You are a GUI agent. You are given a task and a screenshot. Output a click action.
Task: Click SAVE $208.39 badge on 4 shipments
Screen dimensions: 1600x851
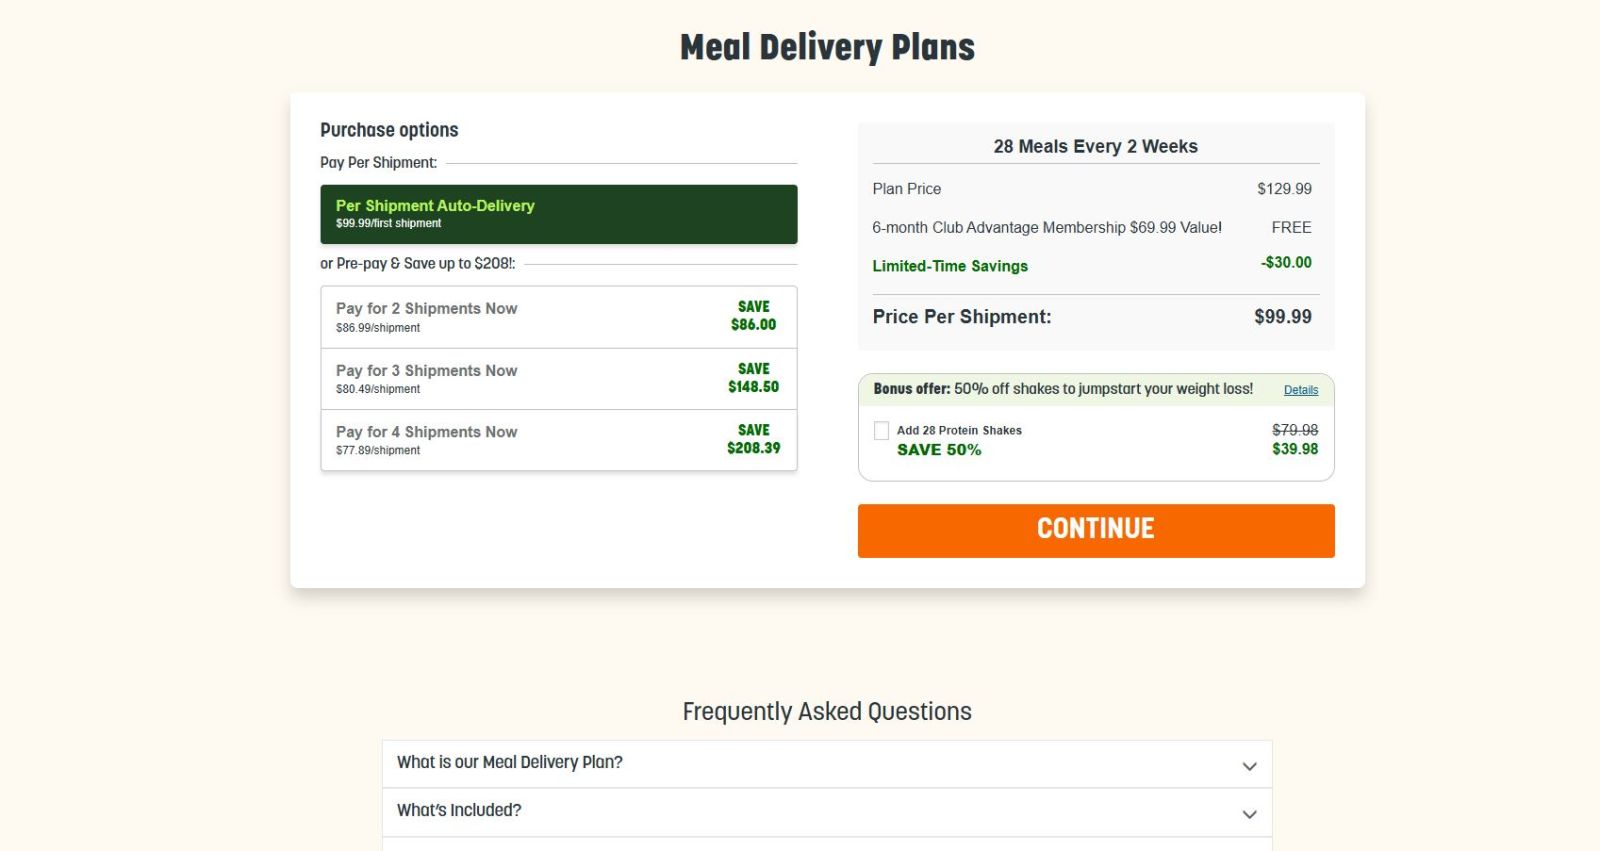(x=753, y=439)
